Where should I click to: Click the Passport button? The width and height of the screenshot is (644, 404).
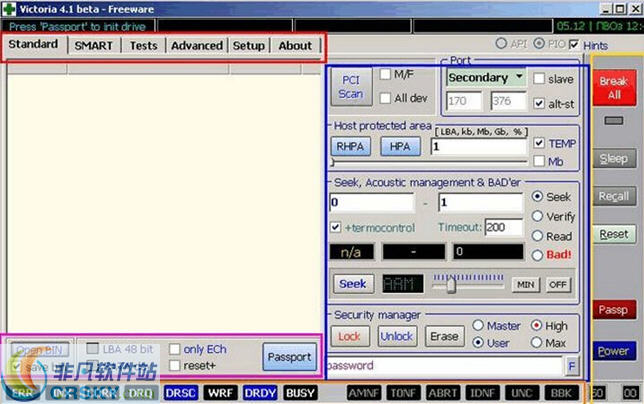287,356
